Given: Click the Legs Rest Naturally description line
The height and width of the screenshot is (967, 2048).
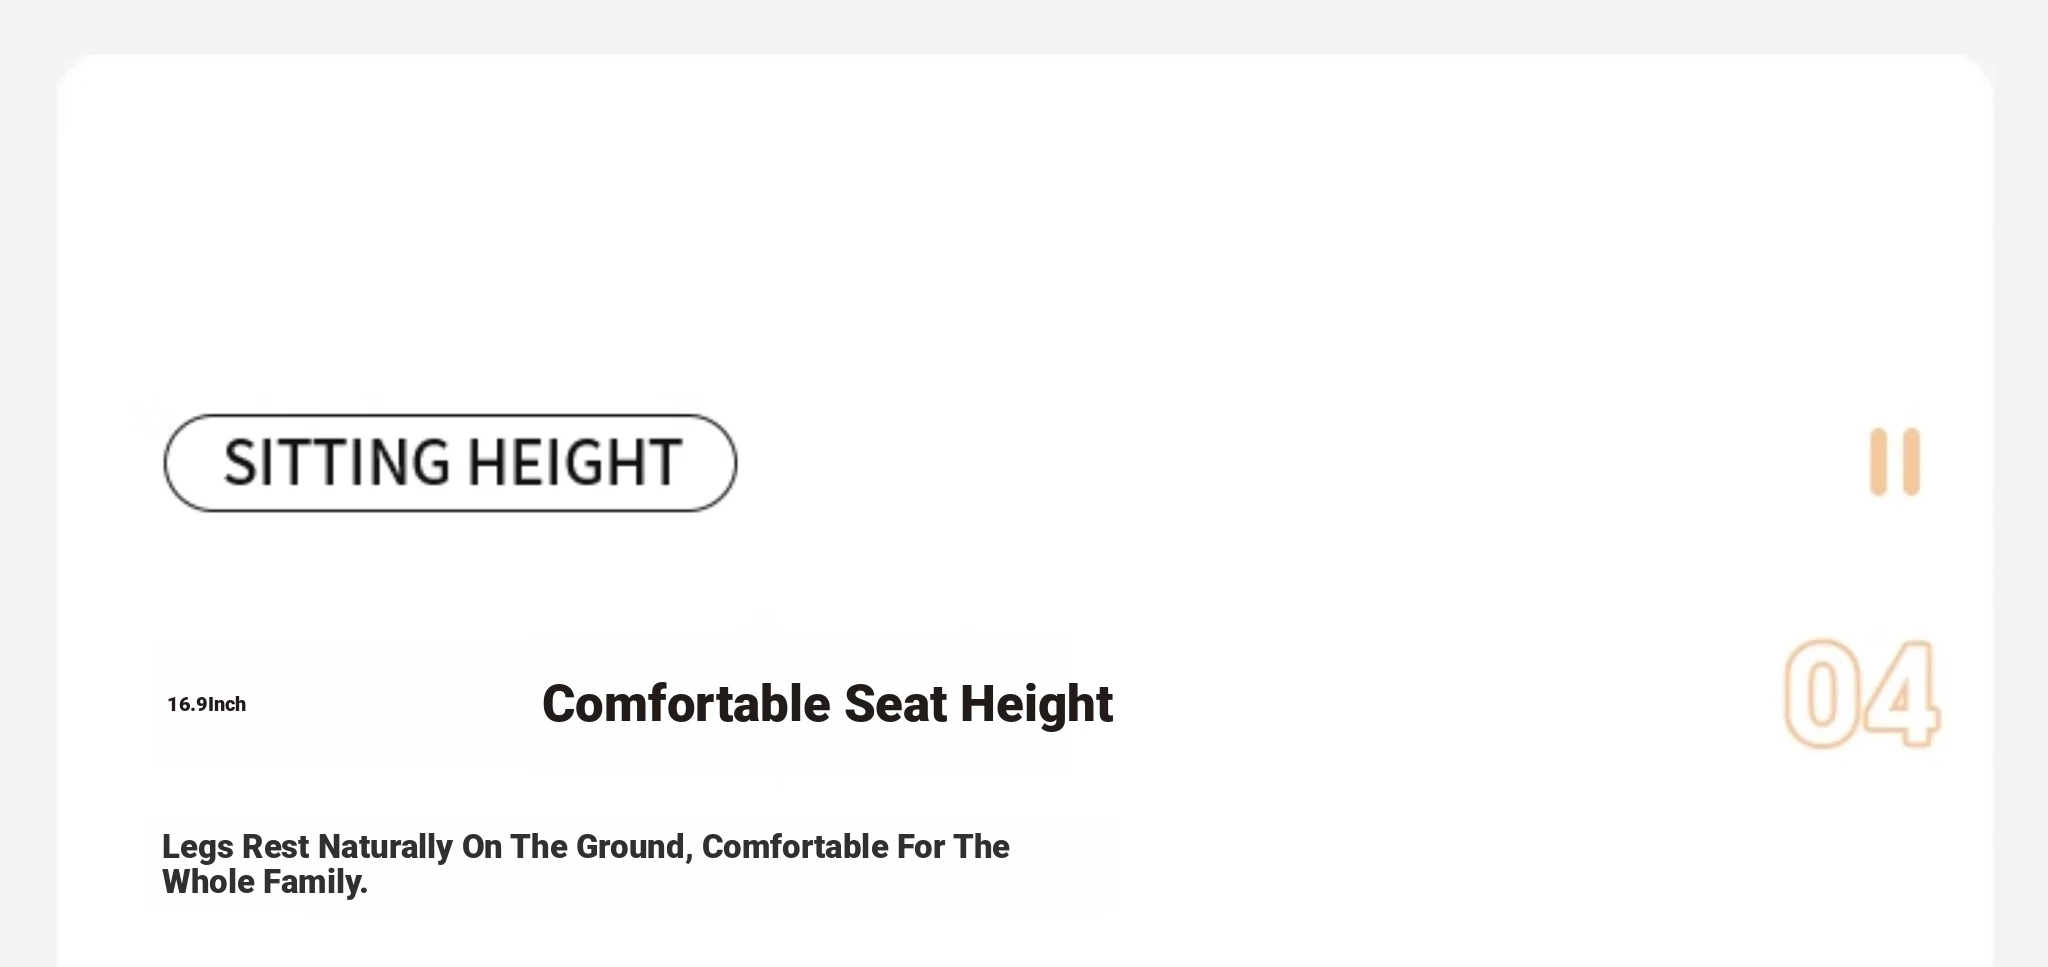Looking at the screenshot, I should coord(585,847).
